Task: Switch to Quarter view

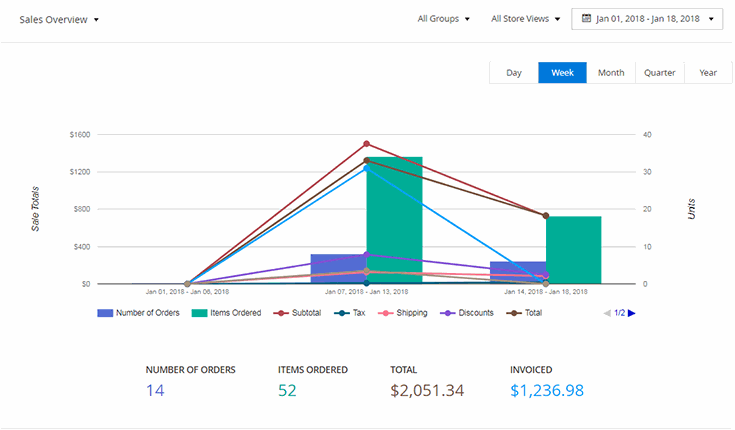Action: point(659,73)
